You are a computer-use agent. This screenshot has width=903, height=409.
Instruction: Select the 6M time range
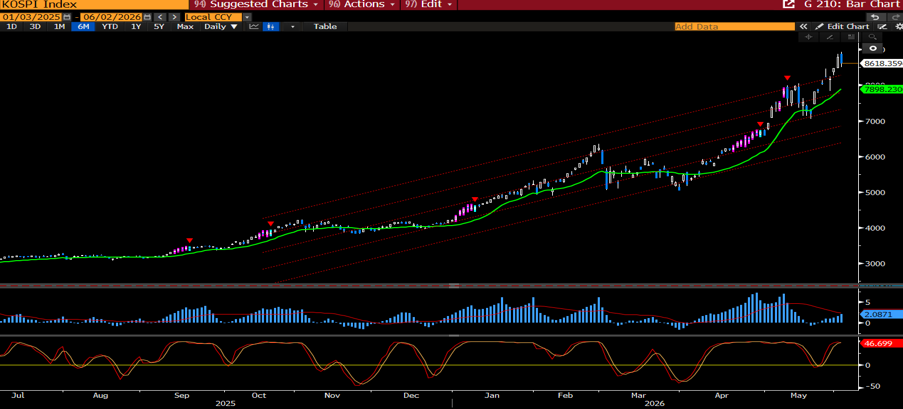pyautogui.click(x=84, y=26)
